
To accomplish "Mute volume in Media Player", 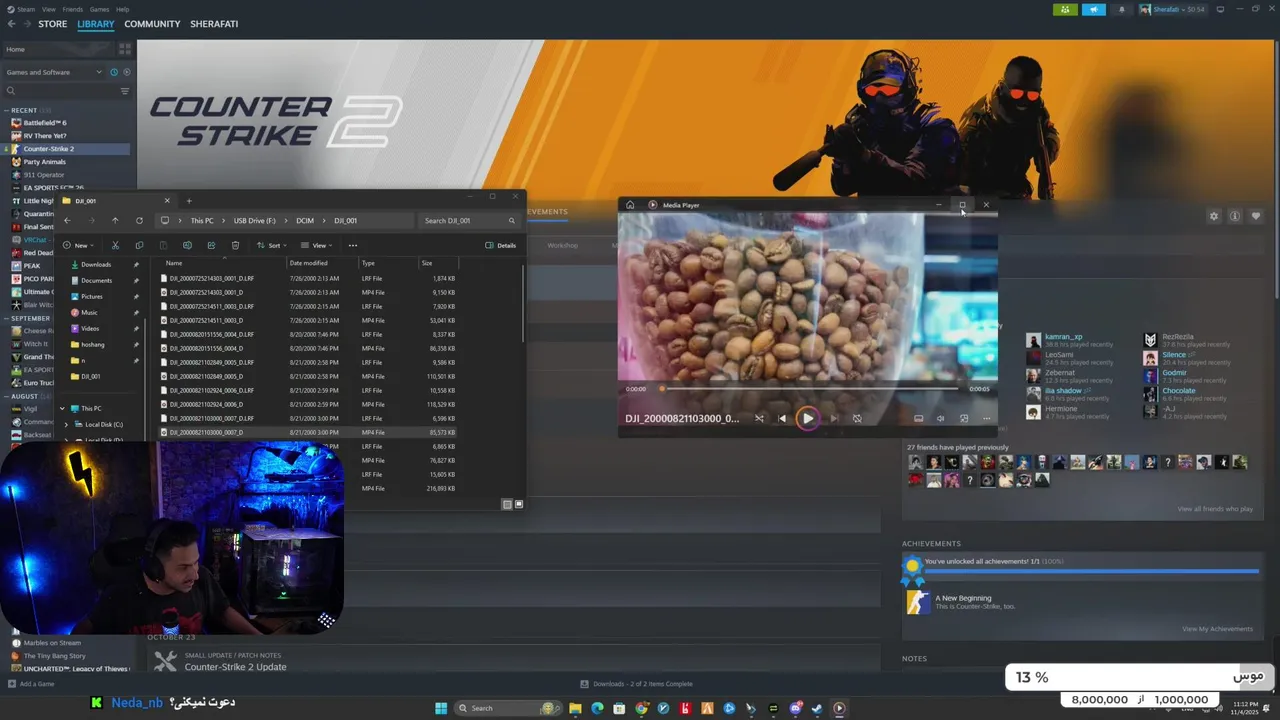I will (x=940, y=418).
